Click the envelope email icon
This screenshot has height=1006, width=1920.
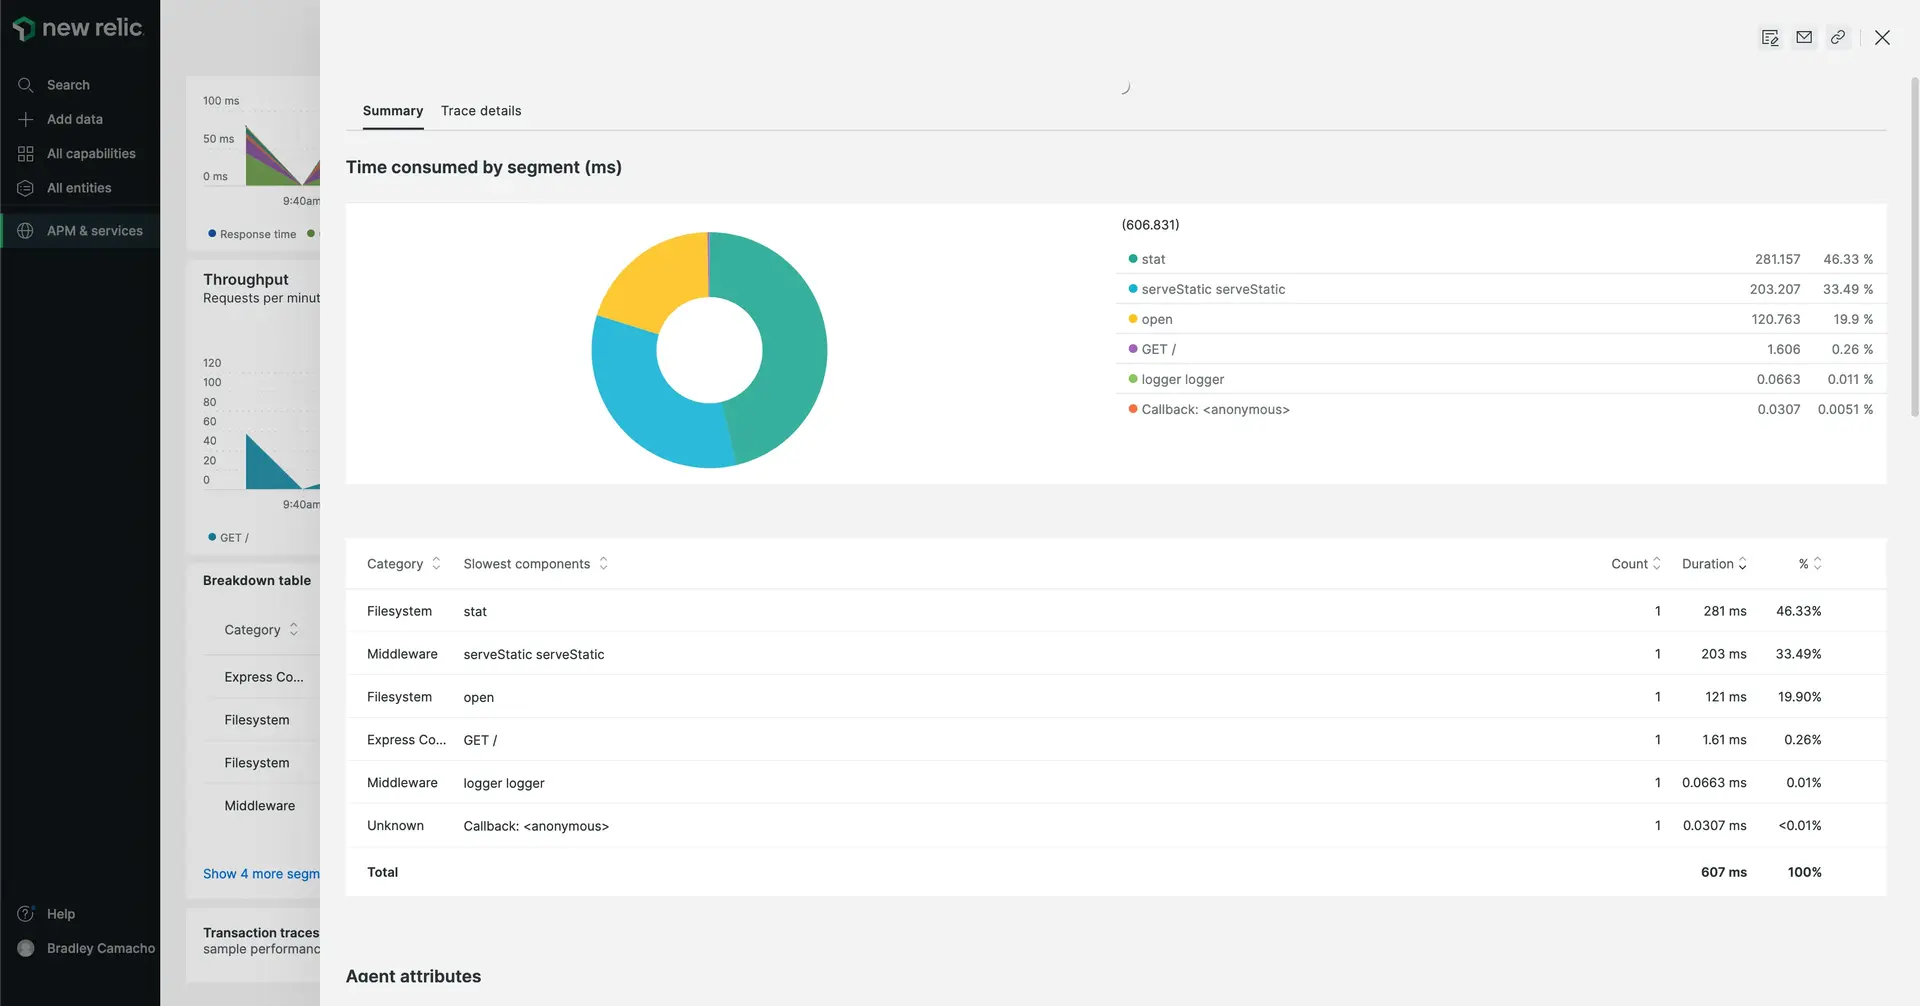click(1804, 38)
